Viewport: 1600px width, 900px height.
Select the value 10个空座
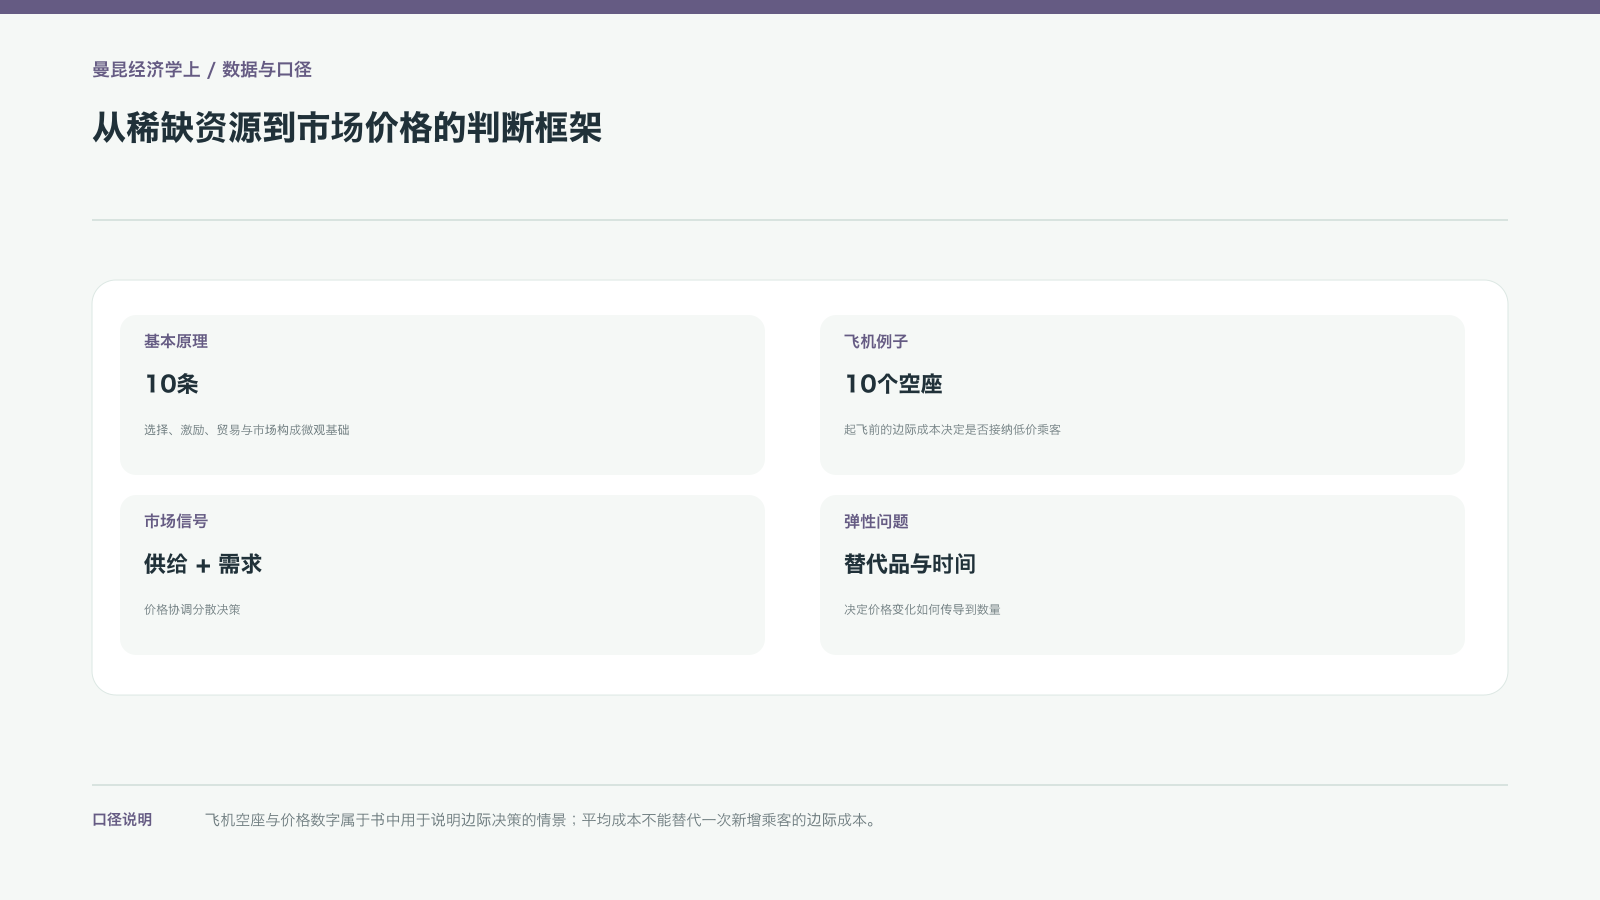pyautogui.click(x=893, y=384)
